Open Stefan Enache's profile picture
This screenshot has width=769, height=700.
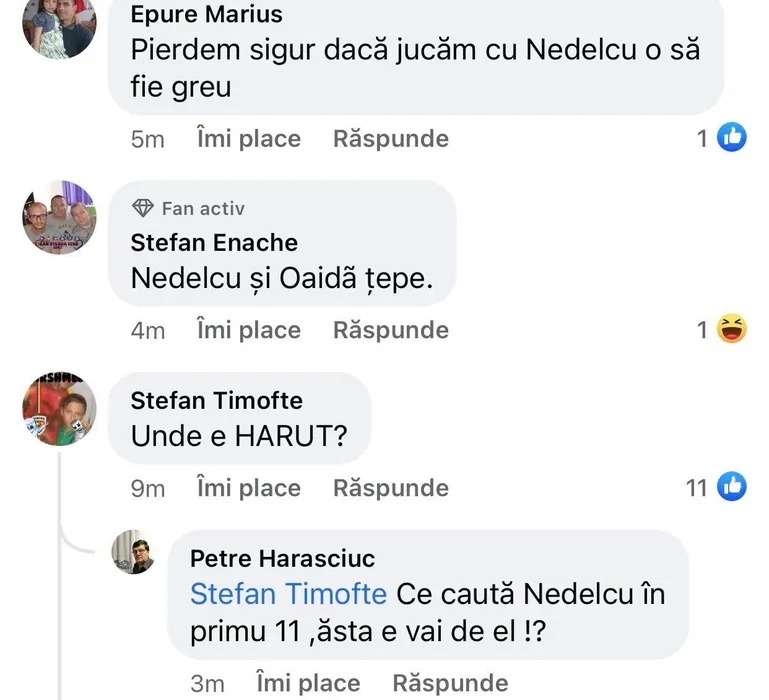(x=59, y=218)
